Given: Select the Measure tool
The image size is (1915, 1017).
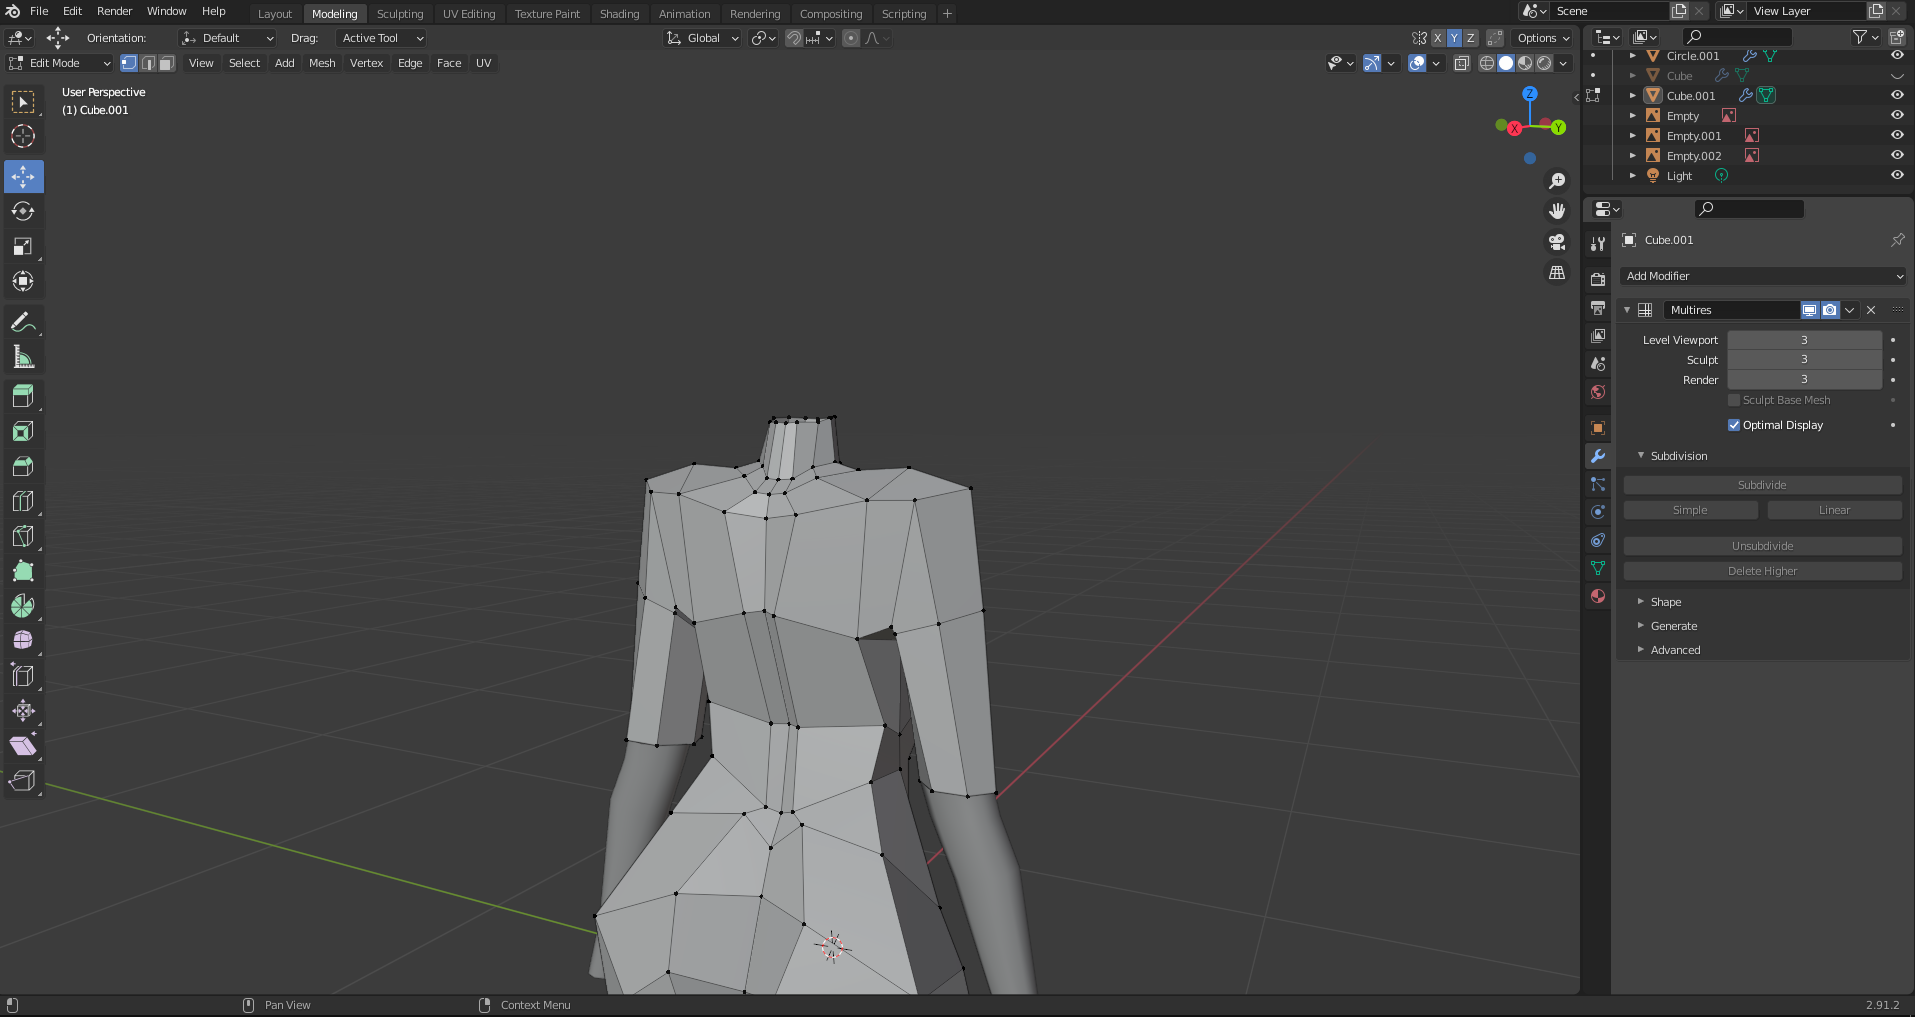Looking at the screenshot, I should [x=23, y=357].
